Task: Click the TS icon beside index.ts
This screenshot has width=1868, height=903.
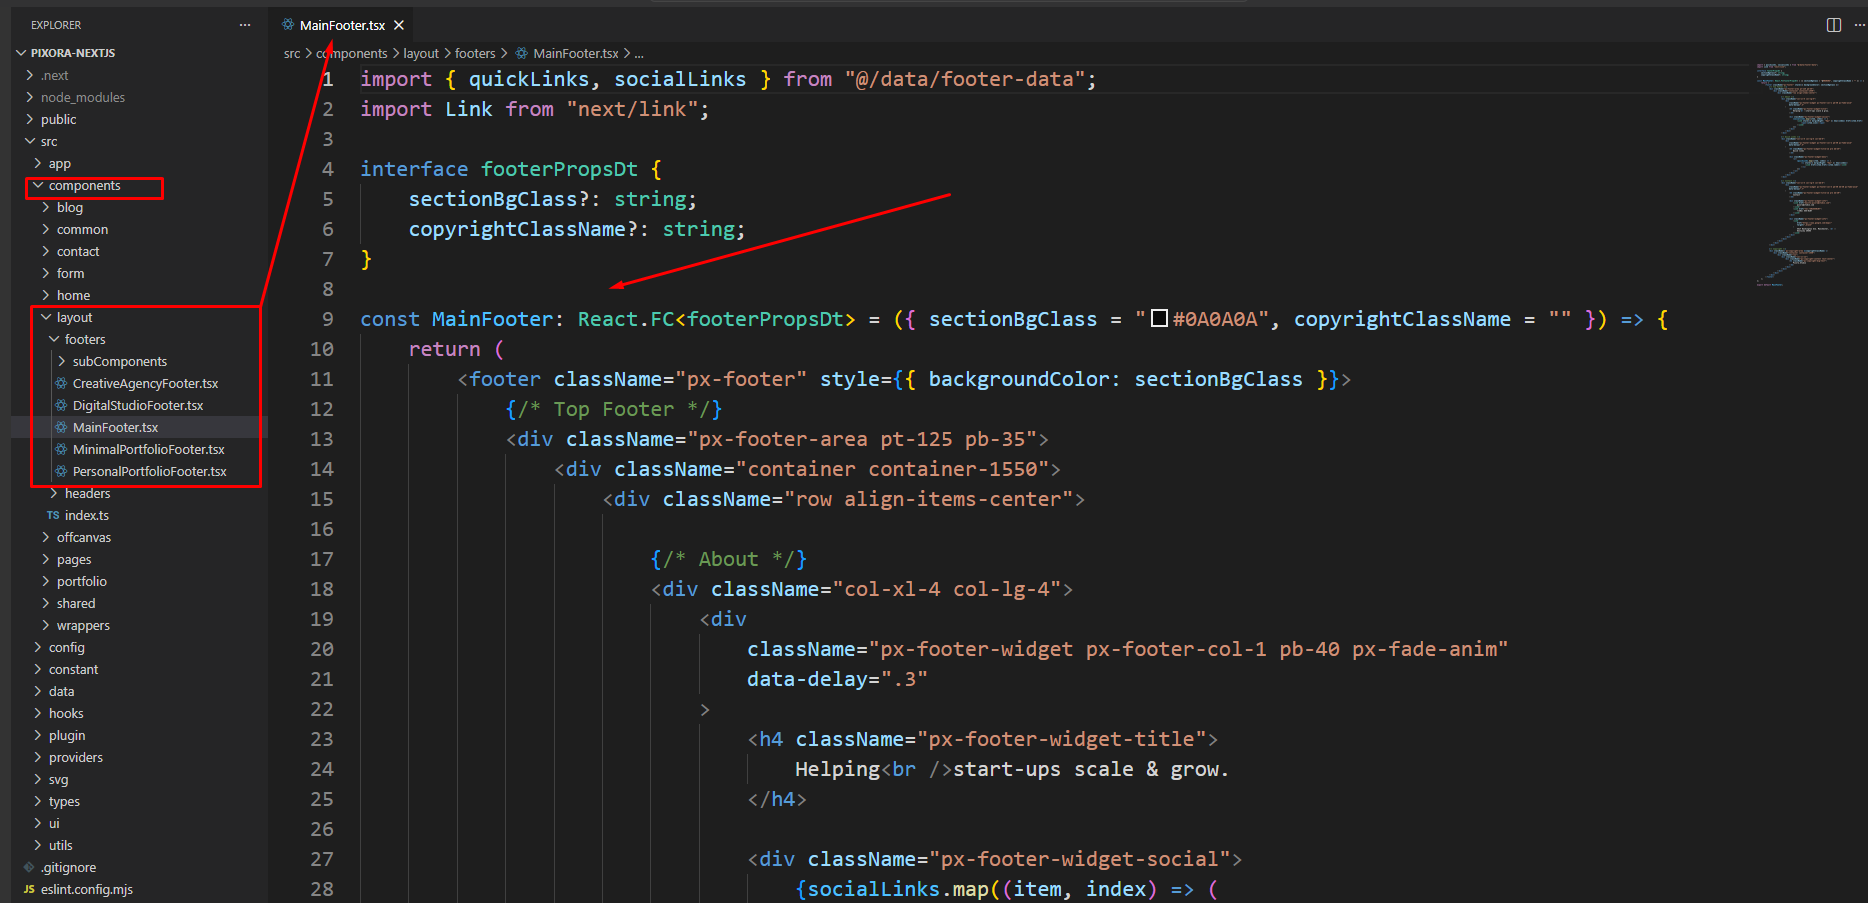Action: point(53,516)
